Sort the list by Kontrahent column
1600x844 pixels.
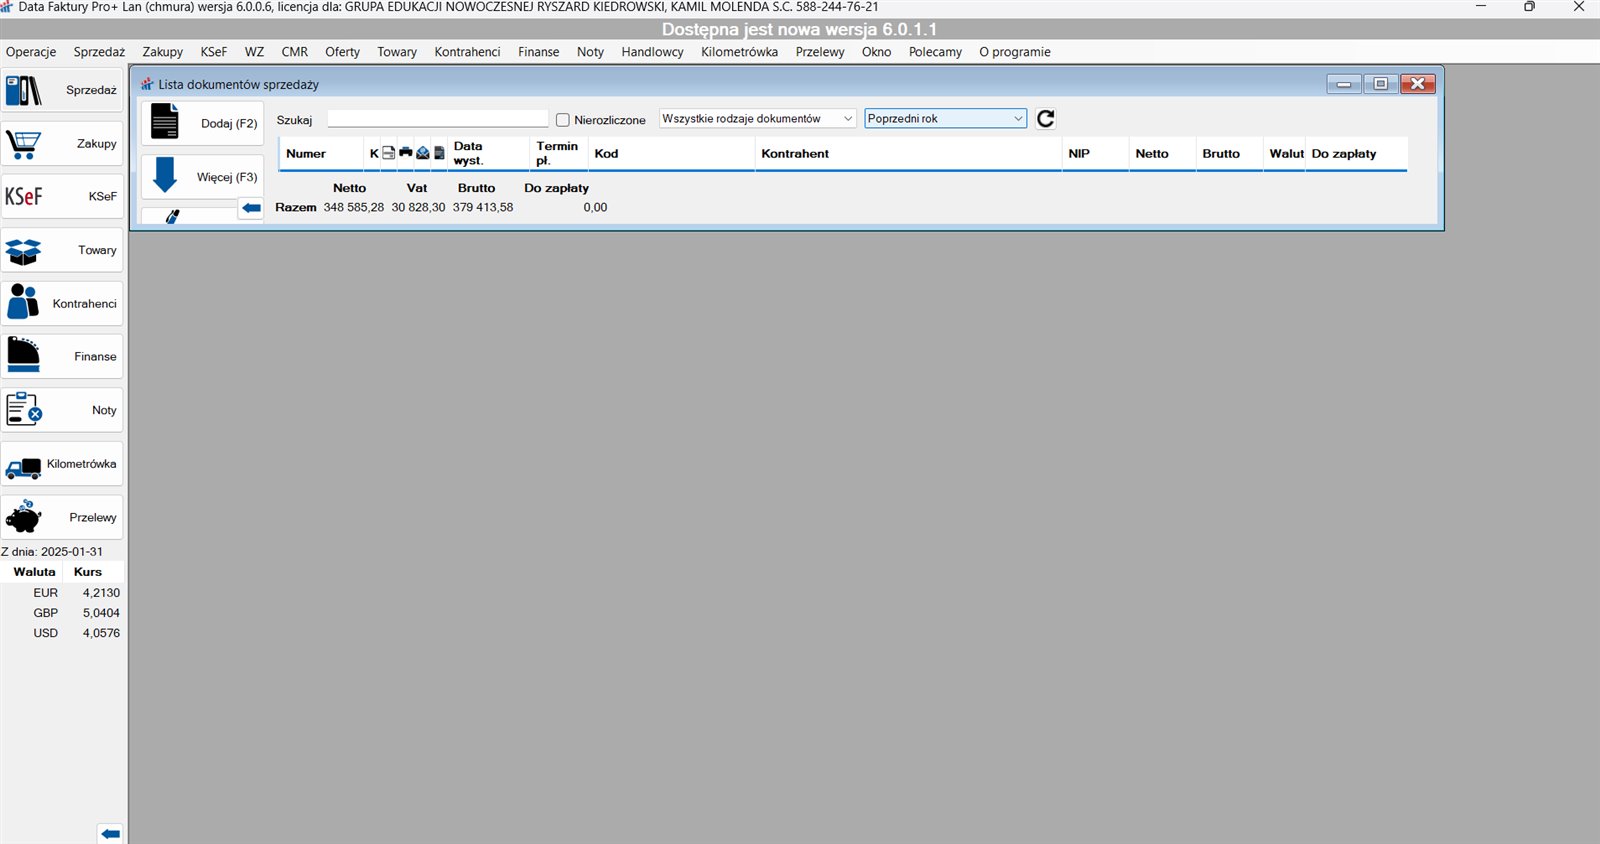click(795, 154)
